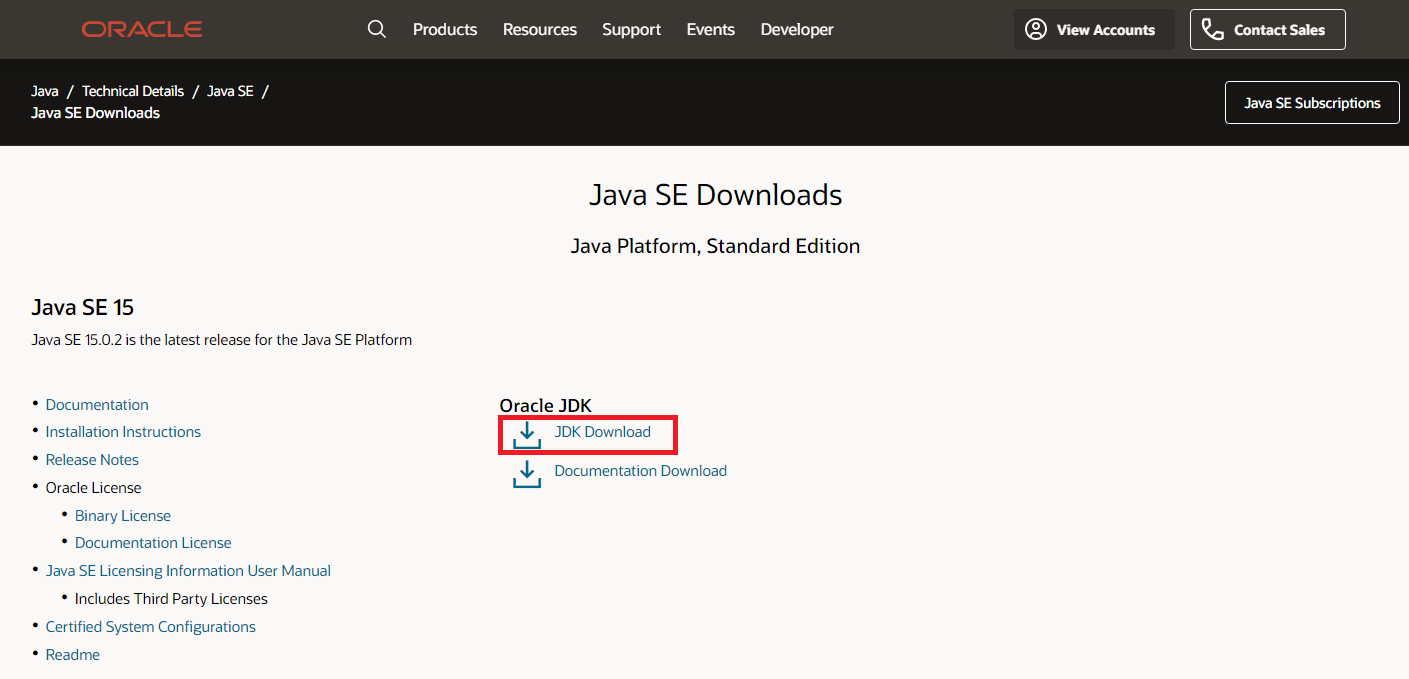Click the Java Platform, Standard Edition subtitle

point(715,246)
